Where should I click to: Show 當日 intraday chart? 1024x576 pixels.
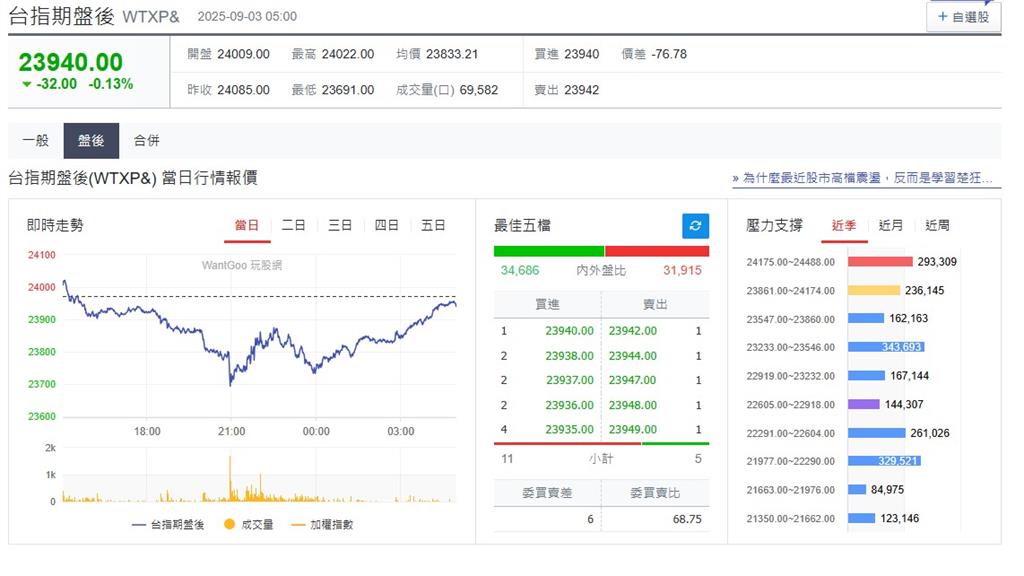[247, 225]
